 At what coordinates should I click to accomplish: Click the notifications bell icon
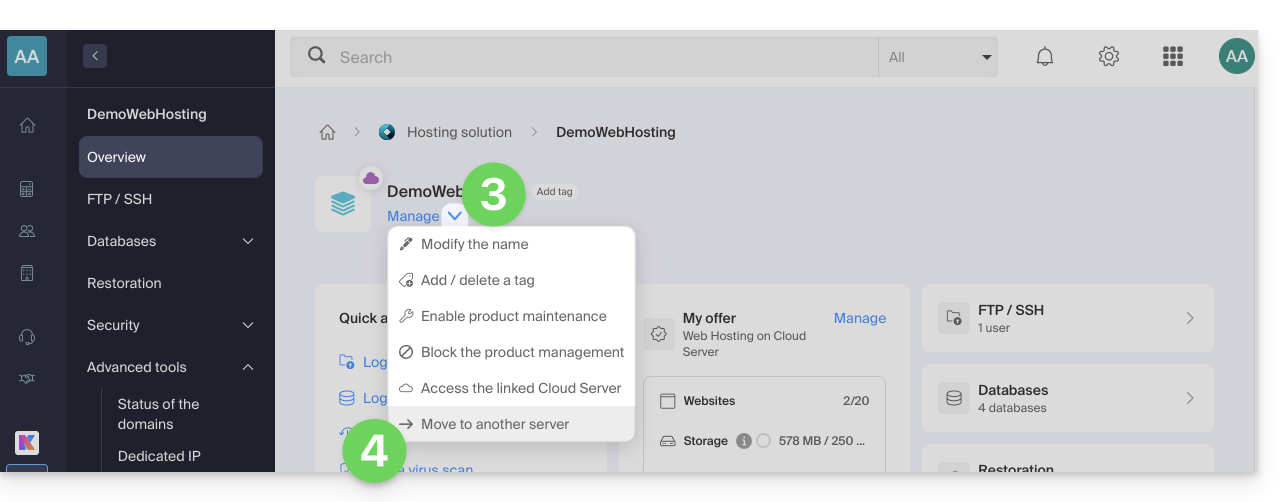[1045, 57]
